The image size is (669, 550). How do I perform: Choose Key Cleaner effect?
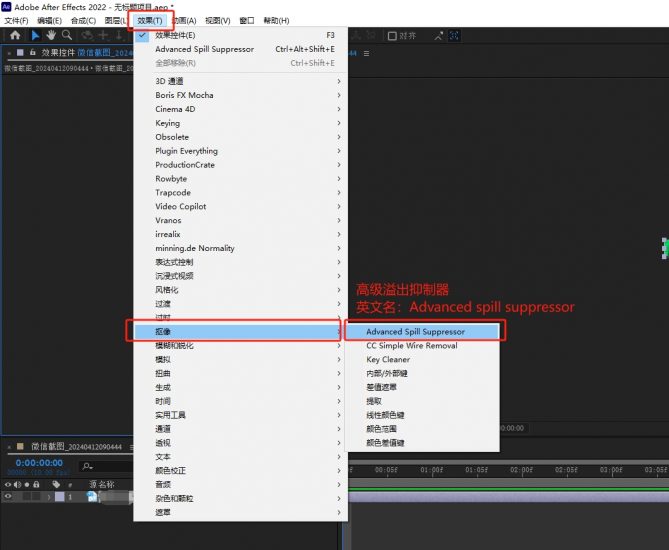click(422, 359)
